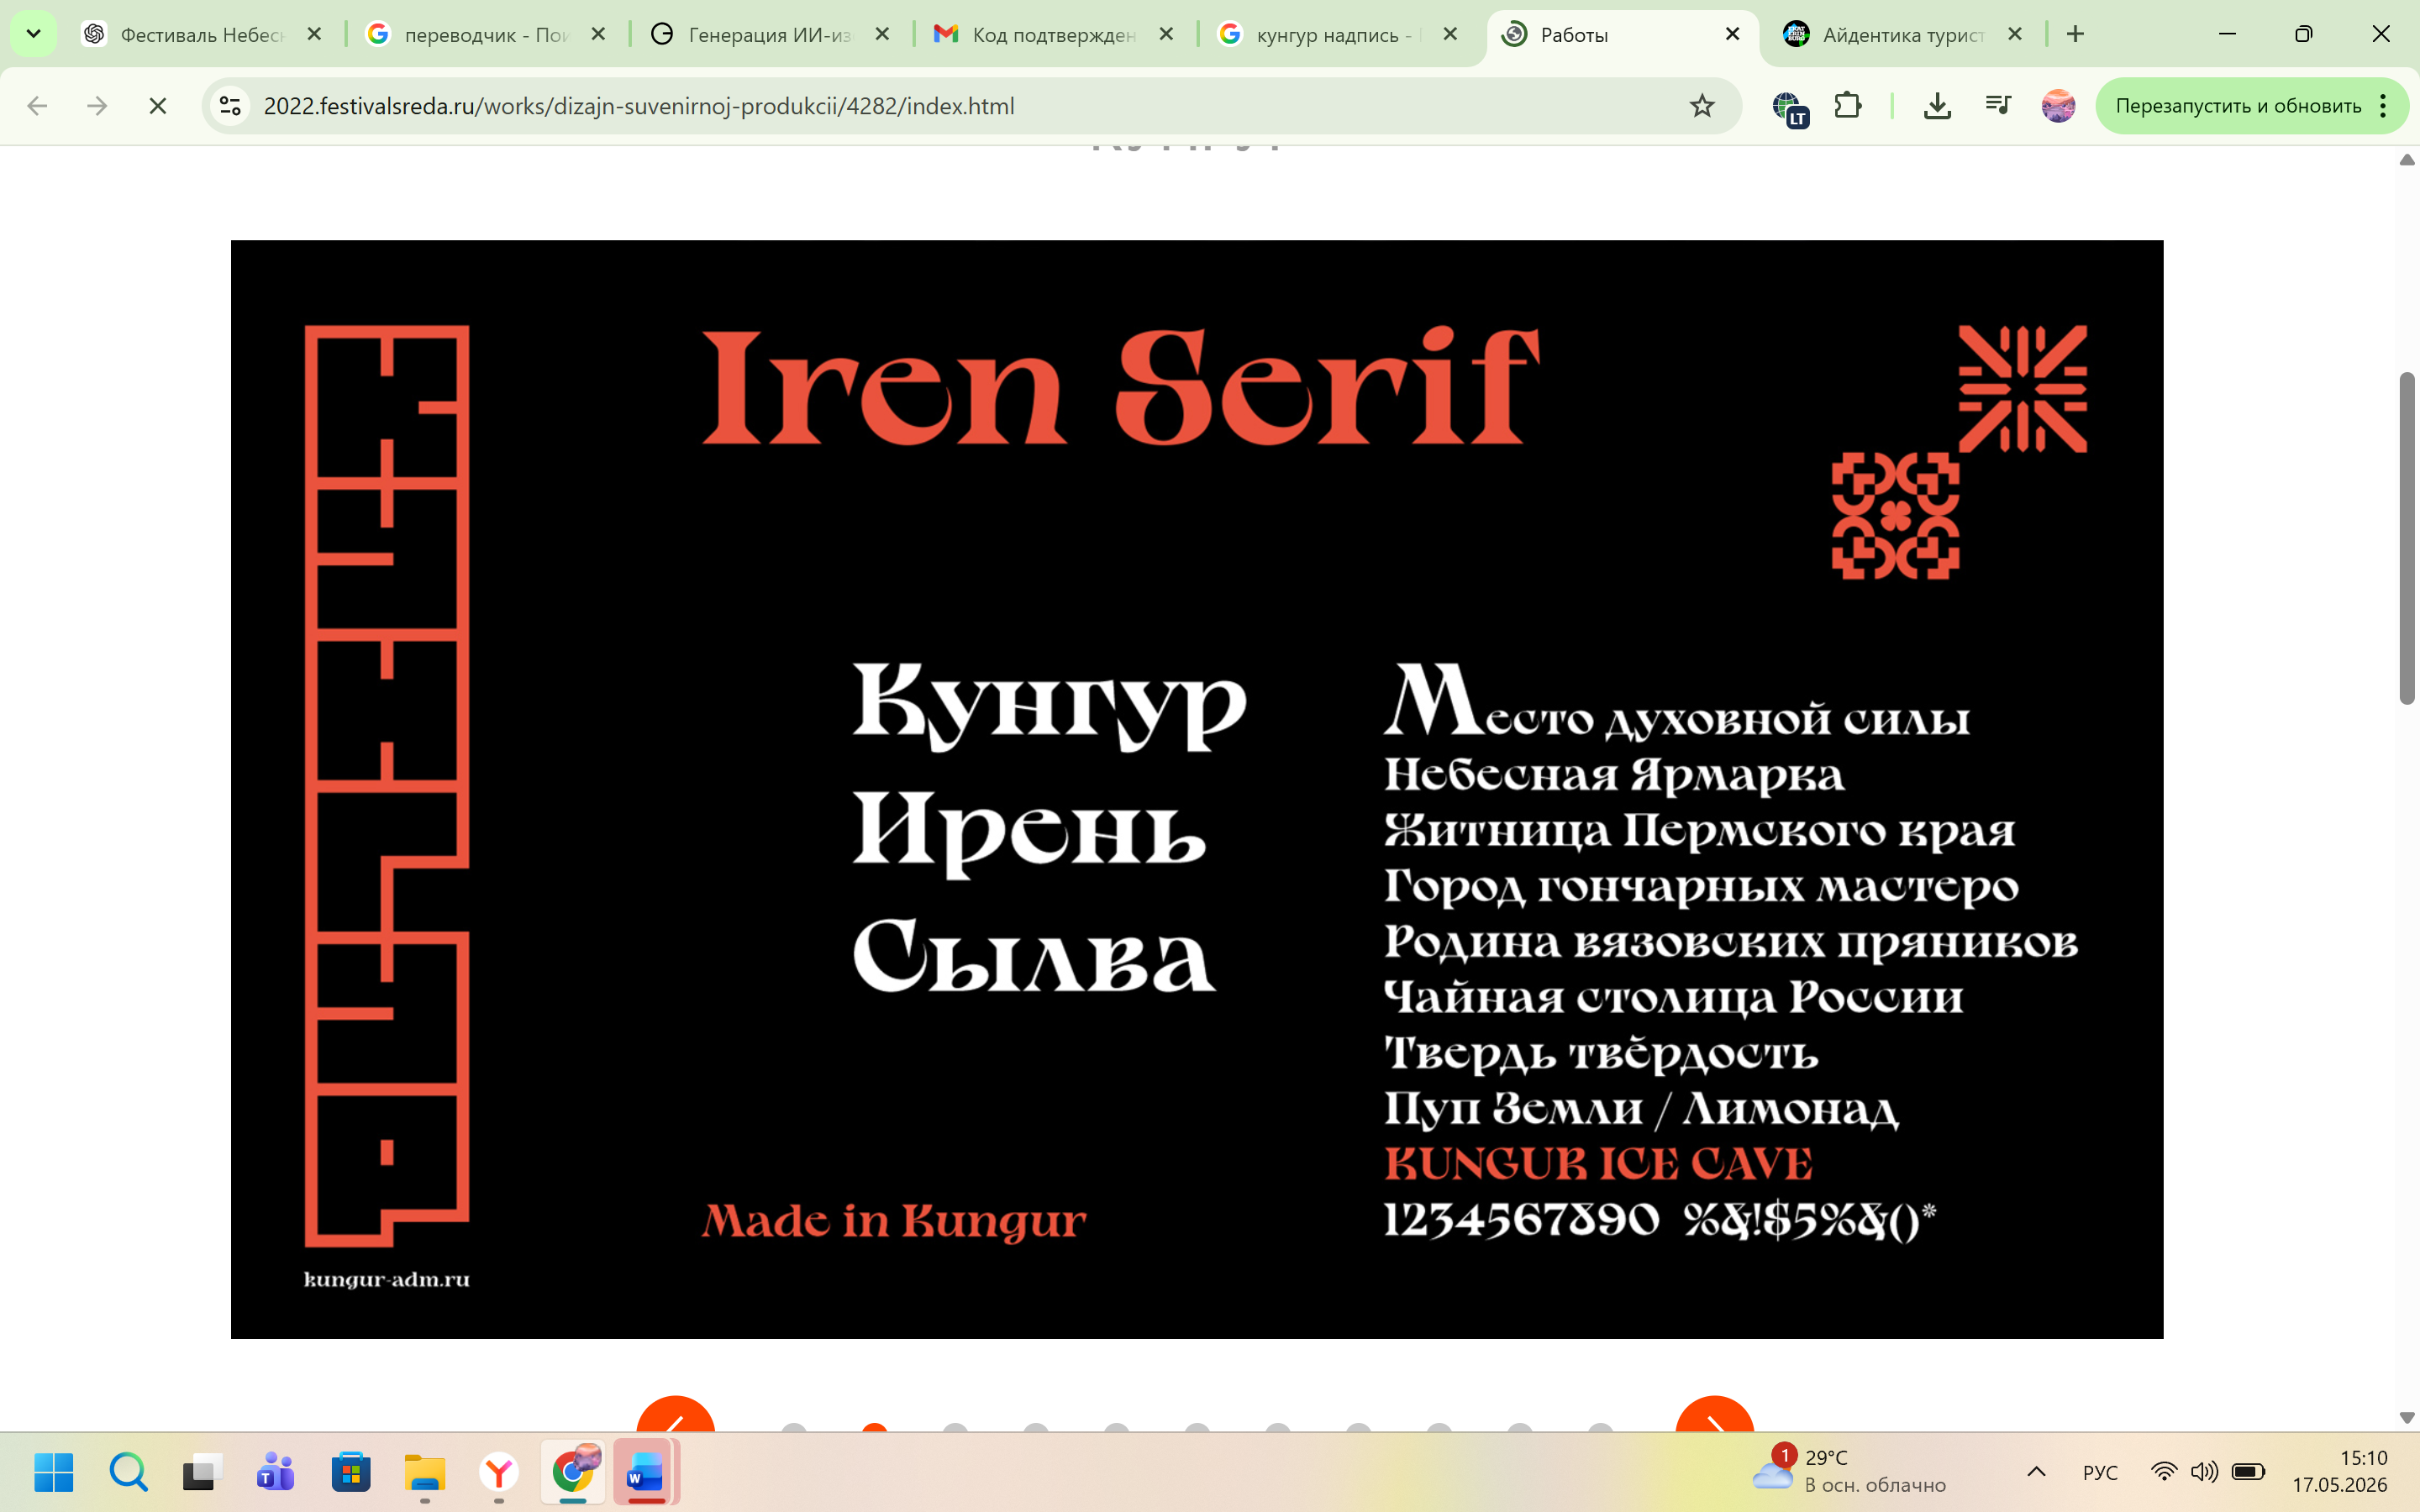Close the переводчик tab
The image size is (2420, 1512).
(x=598, y=34)
